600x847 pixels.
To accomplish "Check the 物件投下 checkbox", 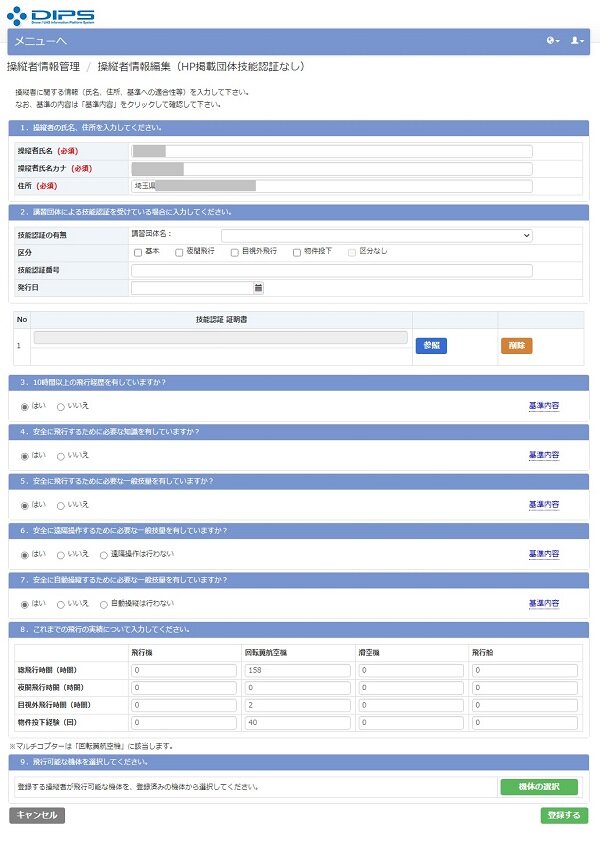I will [296, 252].
